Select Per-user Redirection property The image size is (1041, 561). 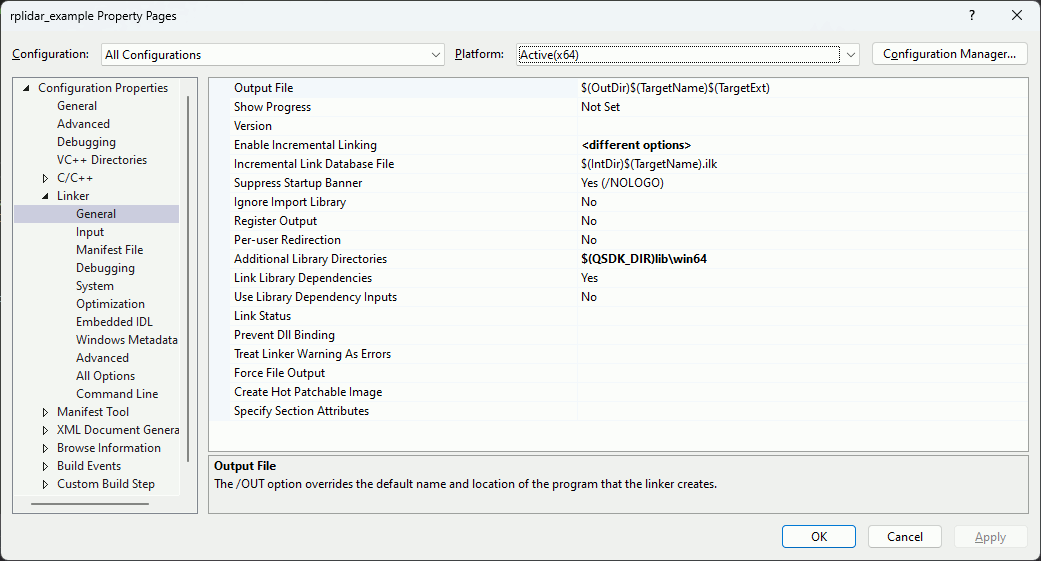287,240
